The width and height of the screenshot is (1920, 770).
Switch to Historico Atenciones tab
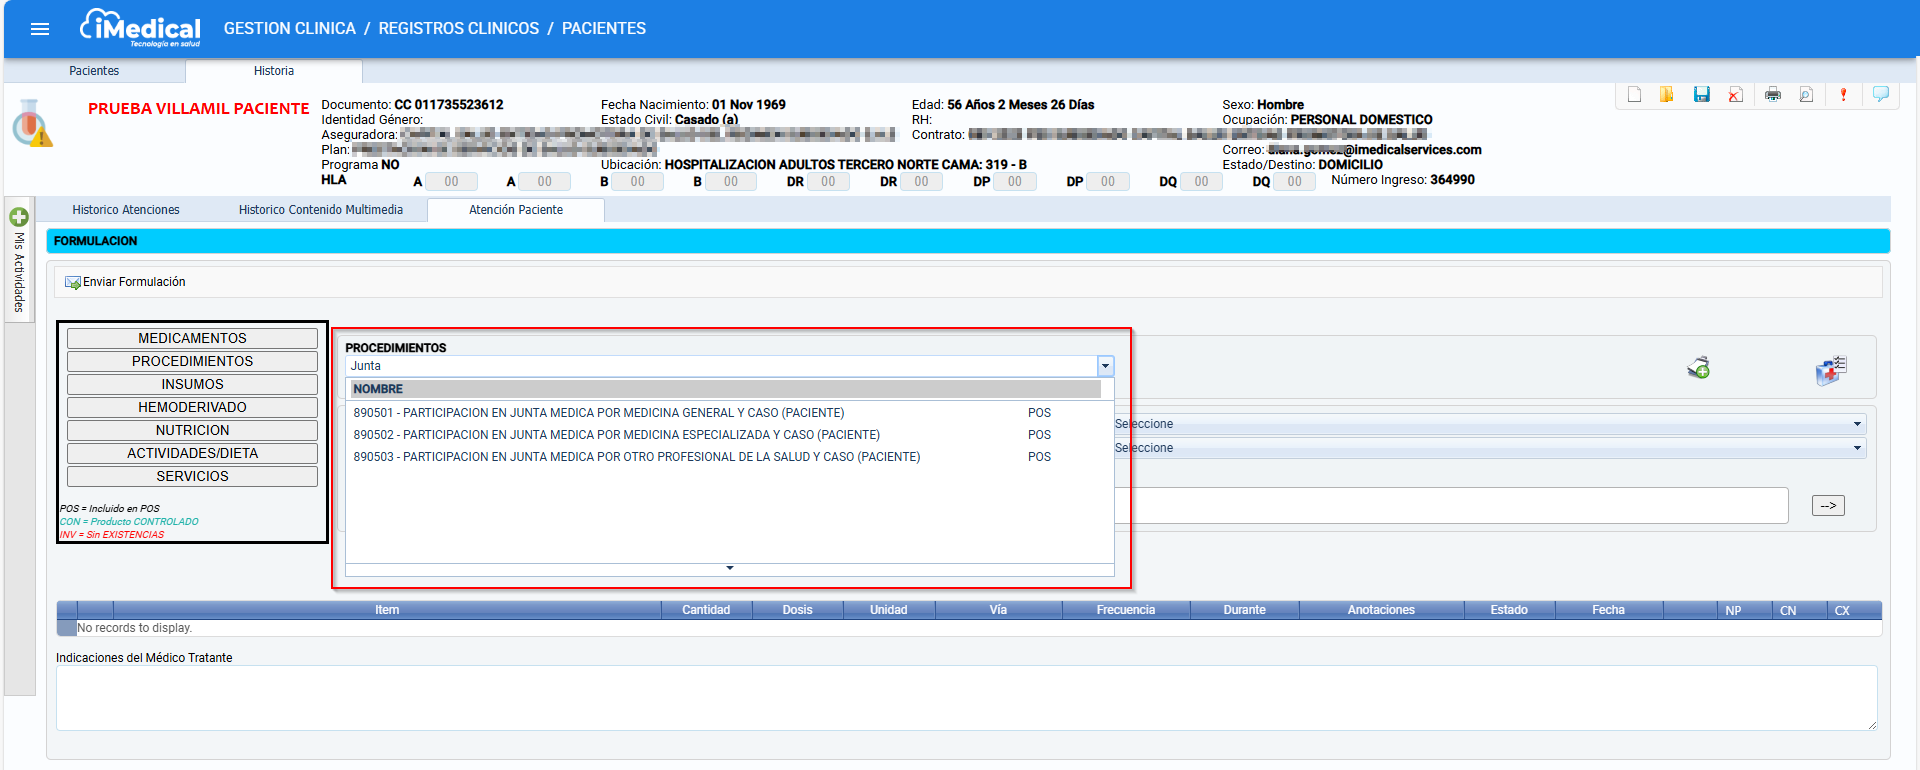tap(126, 210)
